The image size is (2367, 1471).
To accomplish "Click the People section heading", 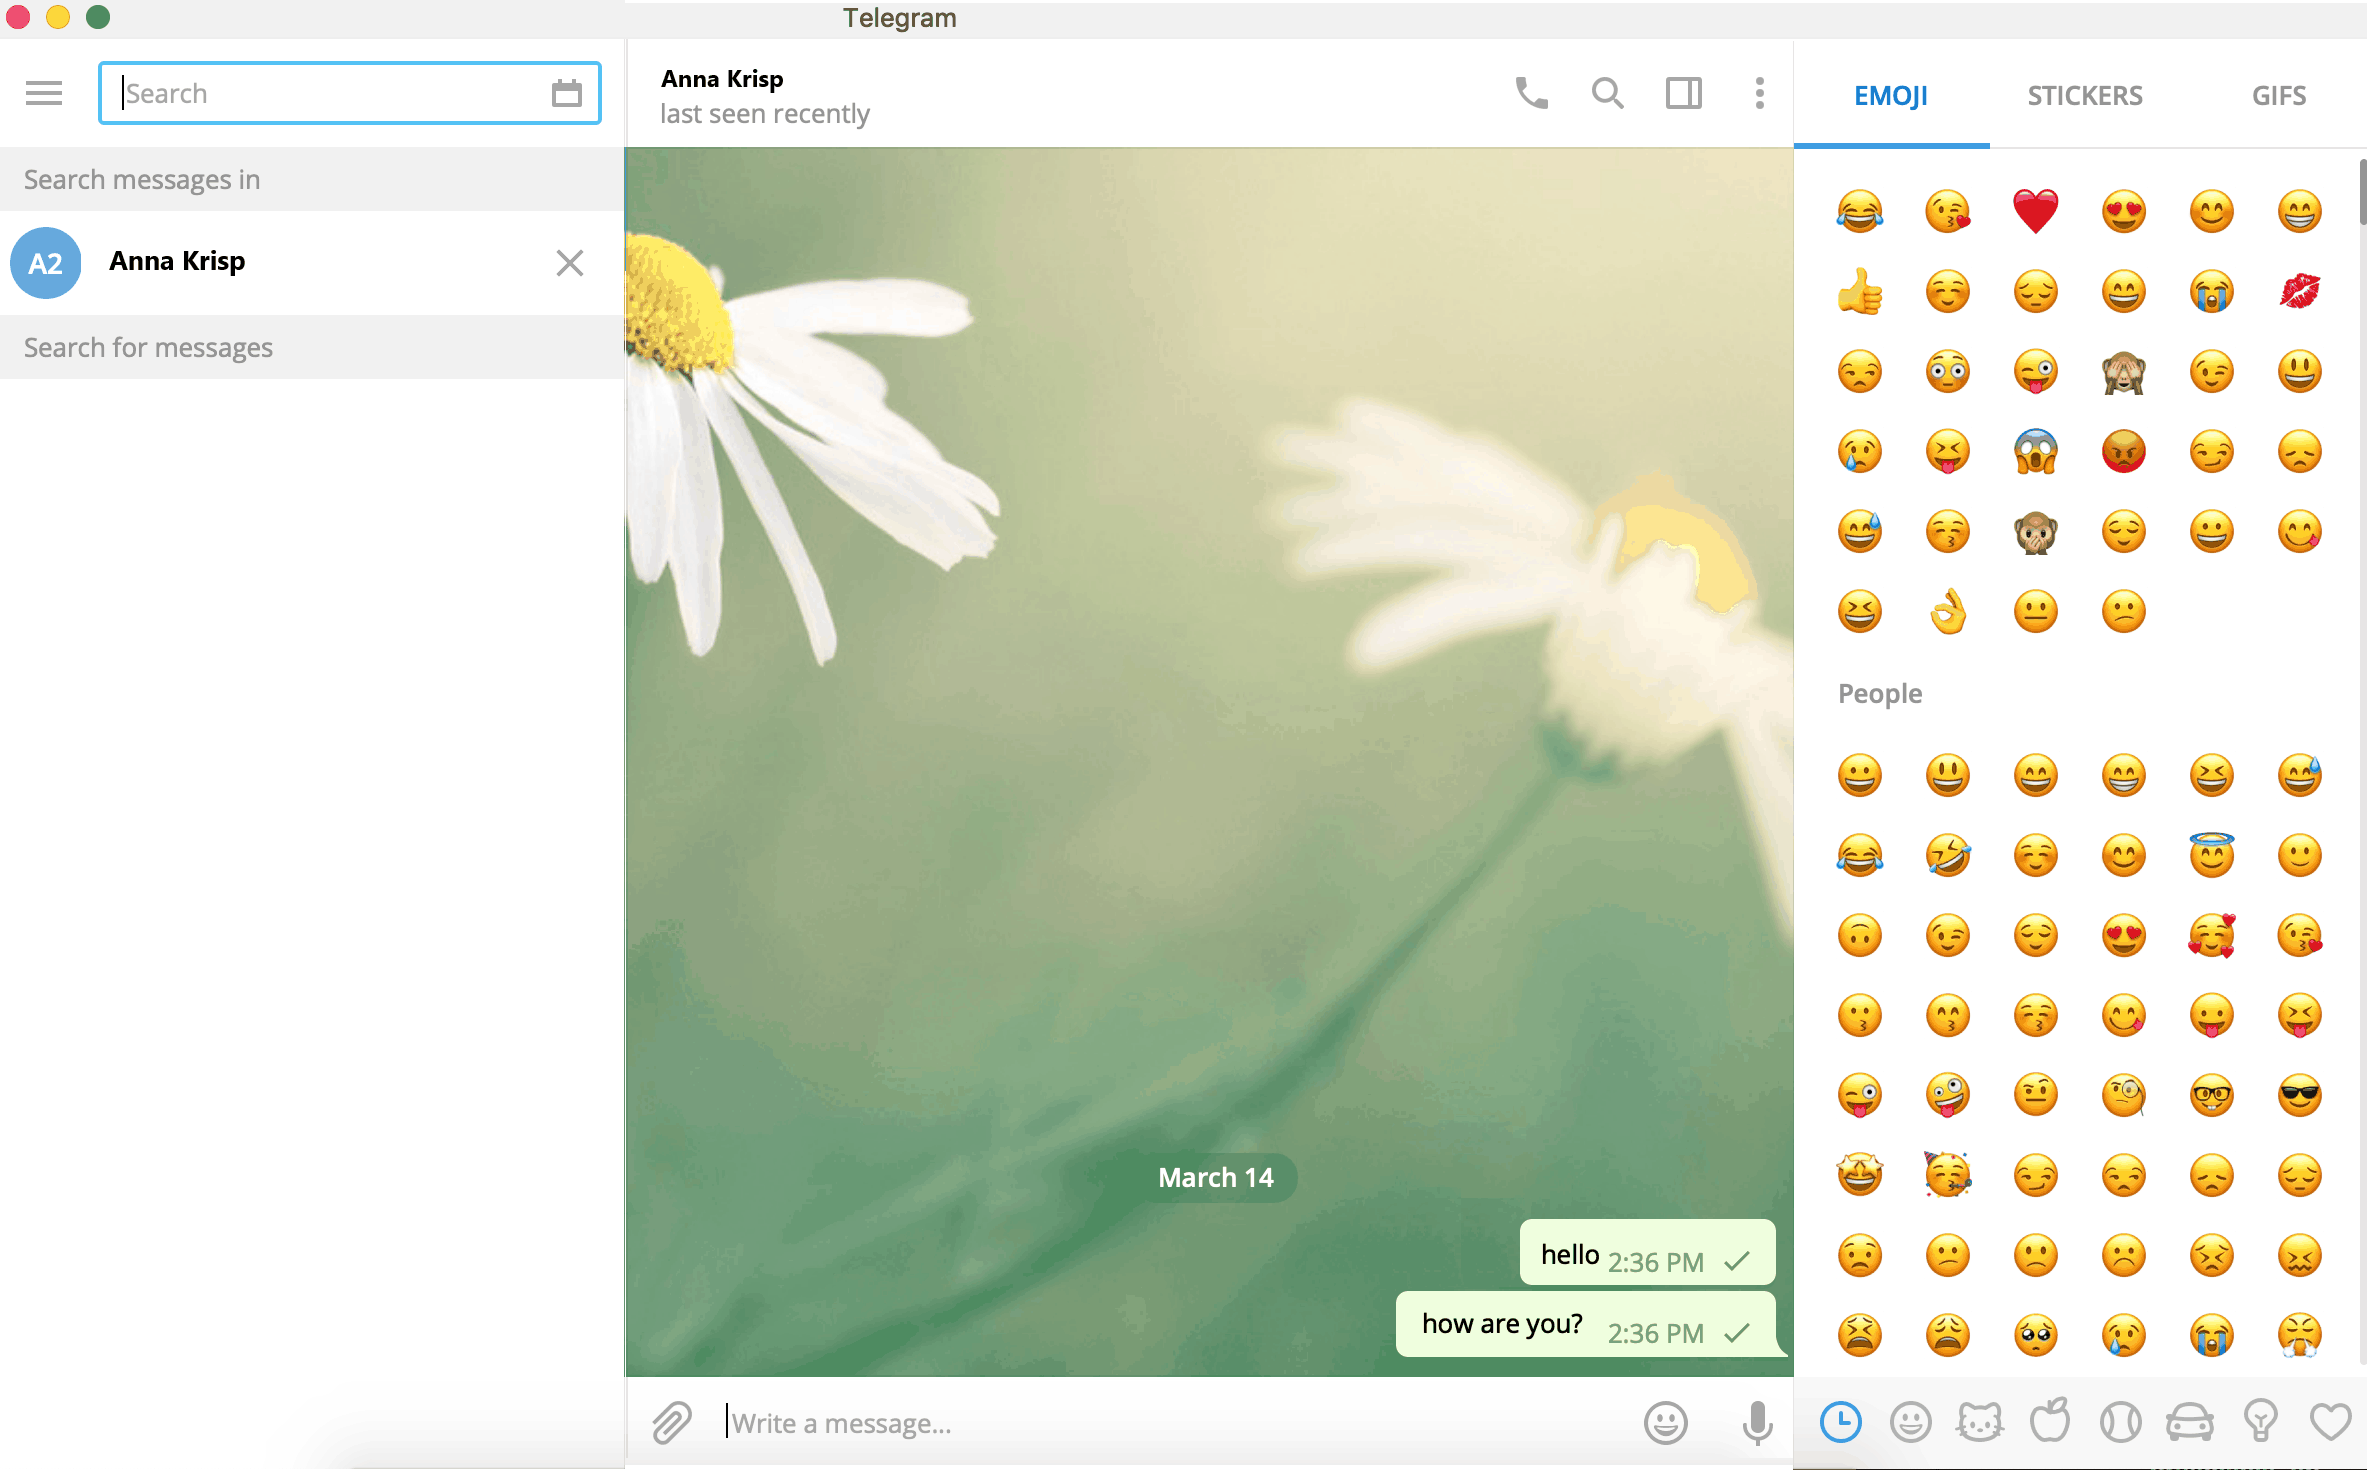I will pyautogui.click(x=1880, y=693).
